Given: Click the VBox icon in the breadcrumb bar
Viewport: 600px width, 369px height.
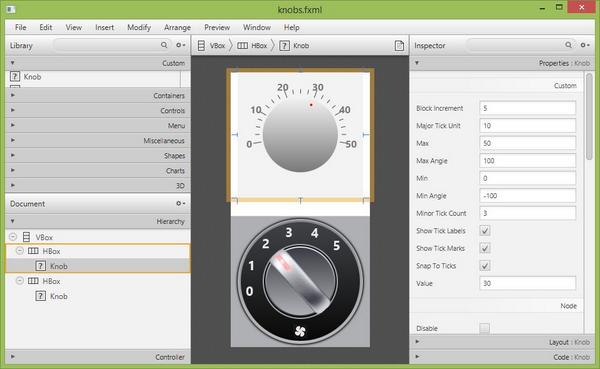Looking at the screenshot, I should pyautogui.click(x=201, y=46).
